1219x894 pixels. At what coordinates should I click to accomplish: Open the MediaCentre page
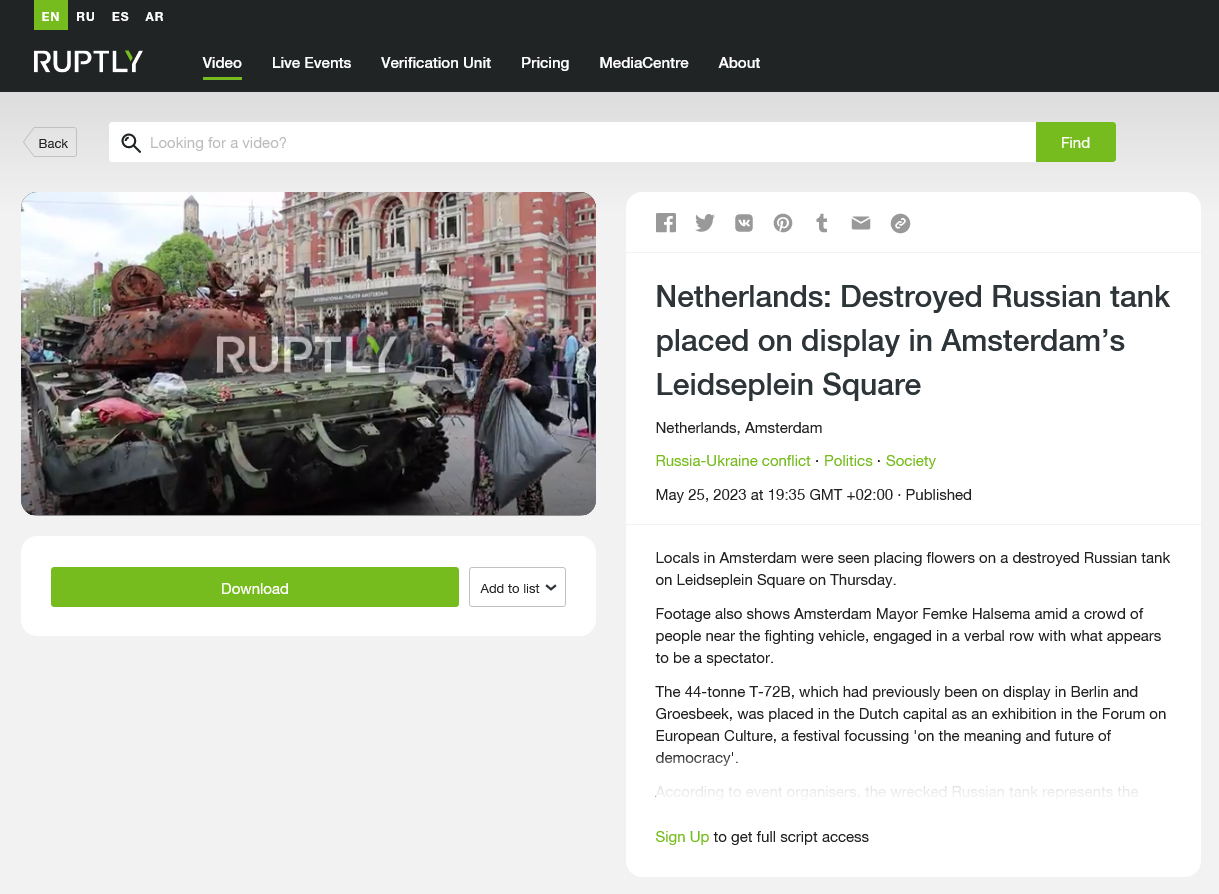[644, 62]
